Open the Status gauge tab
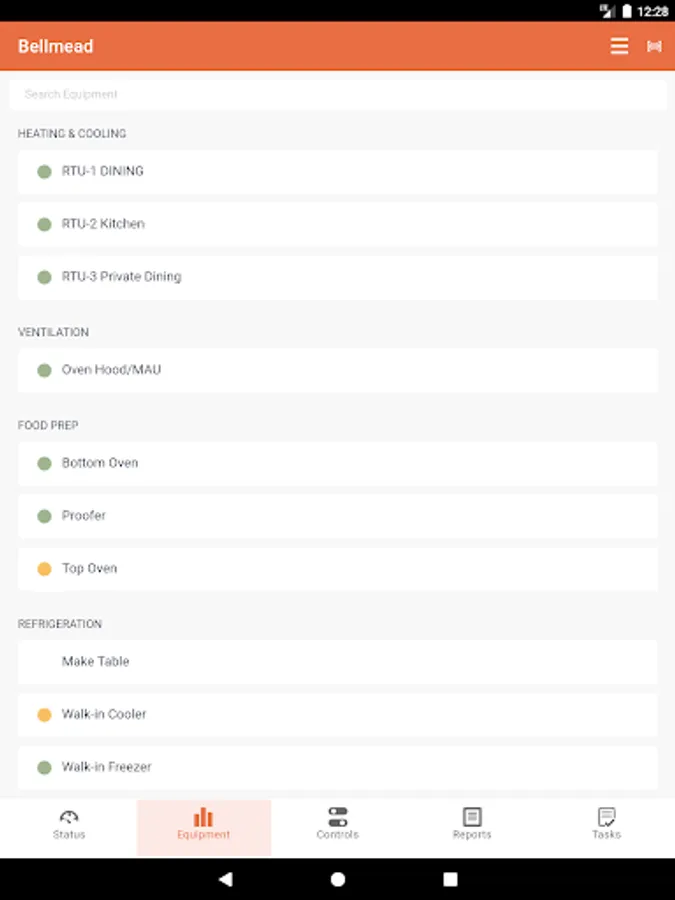 pyautogui.click(x=69, y=824)
